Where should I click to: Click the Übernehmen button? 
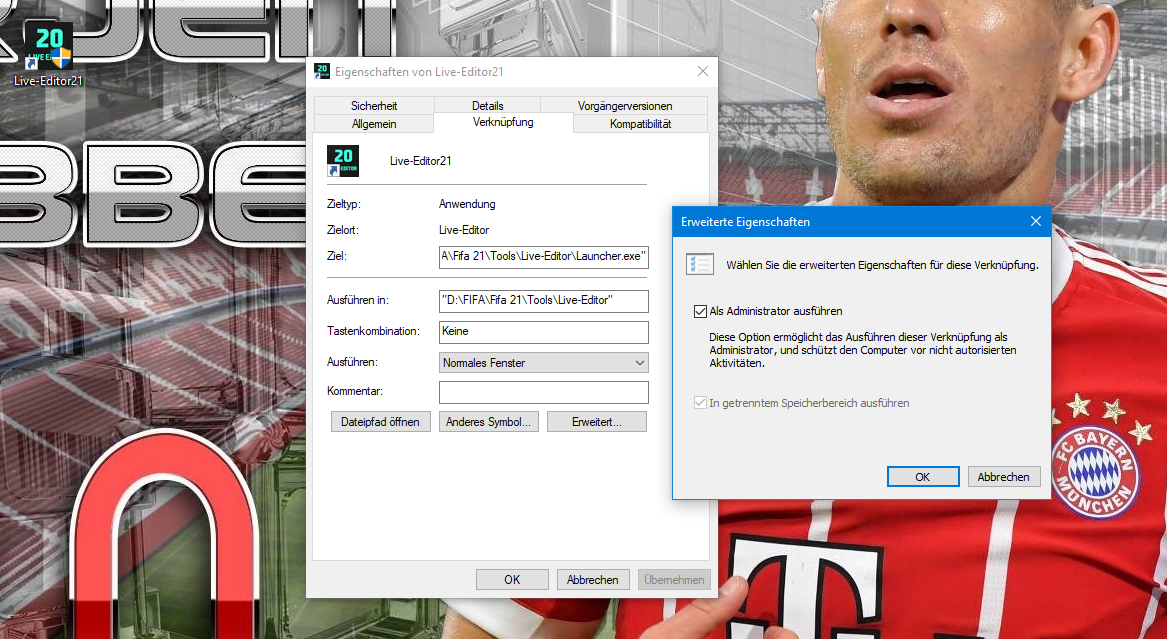[674, 579]
